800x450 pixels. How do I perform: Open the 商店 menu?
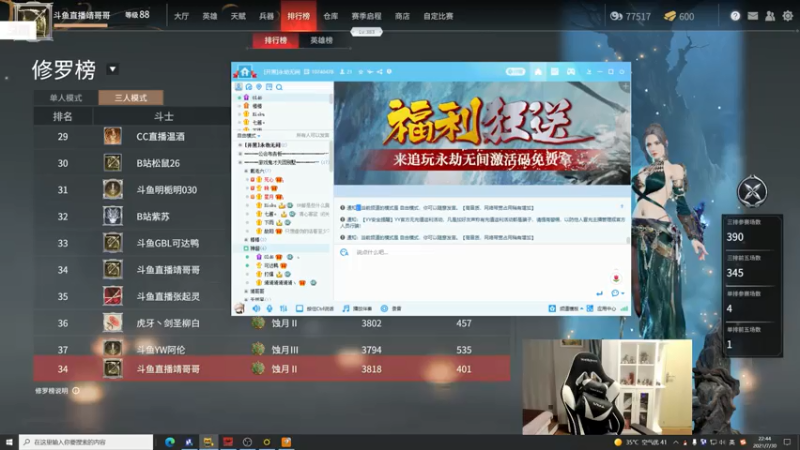(402, 16)
